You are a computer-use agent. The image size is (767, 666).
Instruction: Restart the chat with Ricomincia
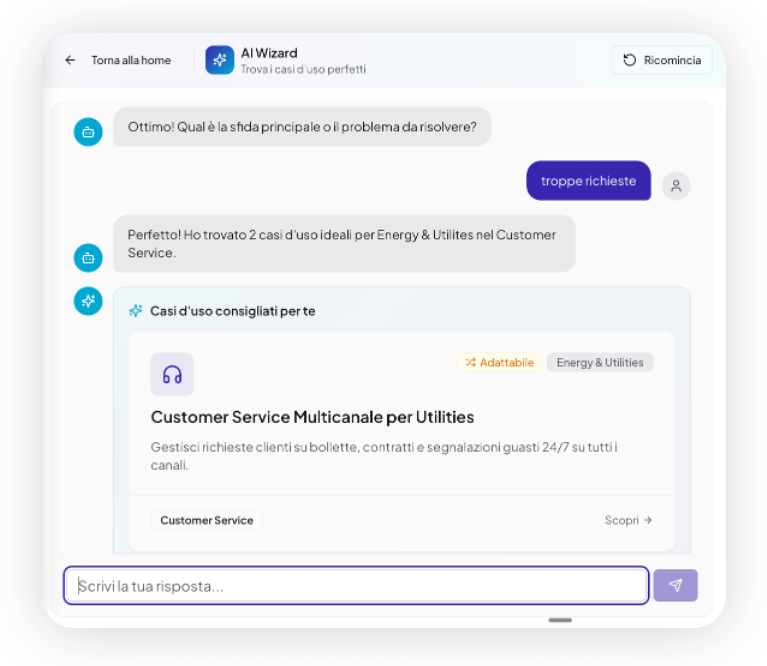click(661, 60)
